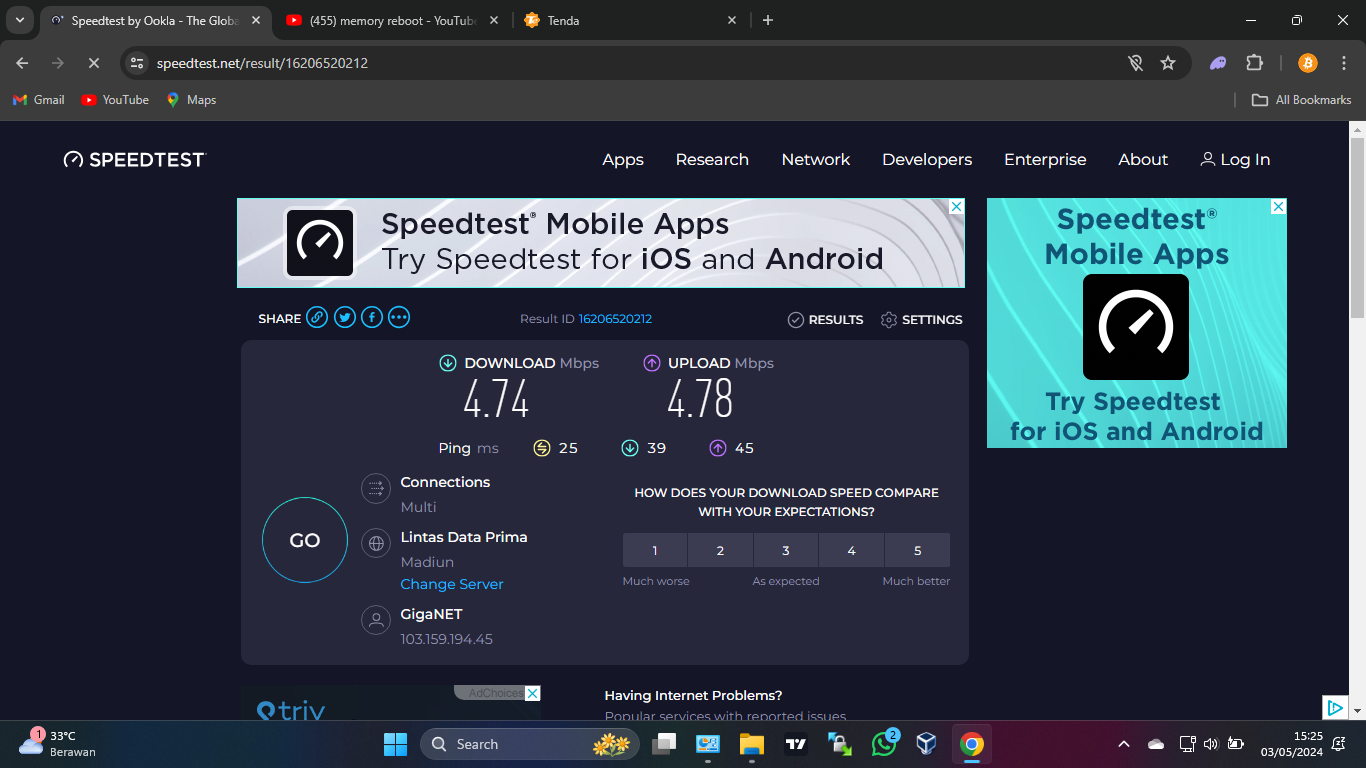Expand the tab search dropdown

(19, 20)
